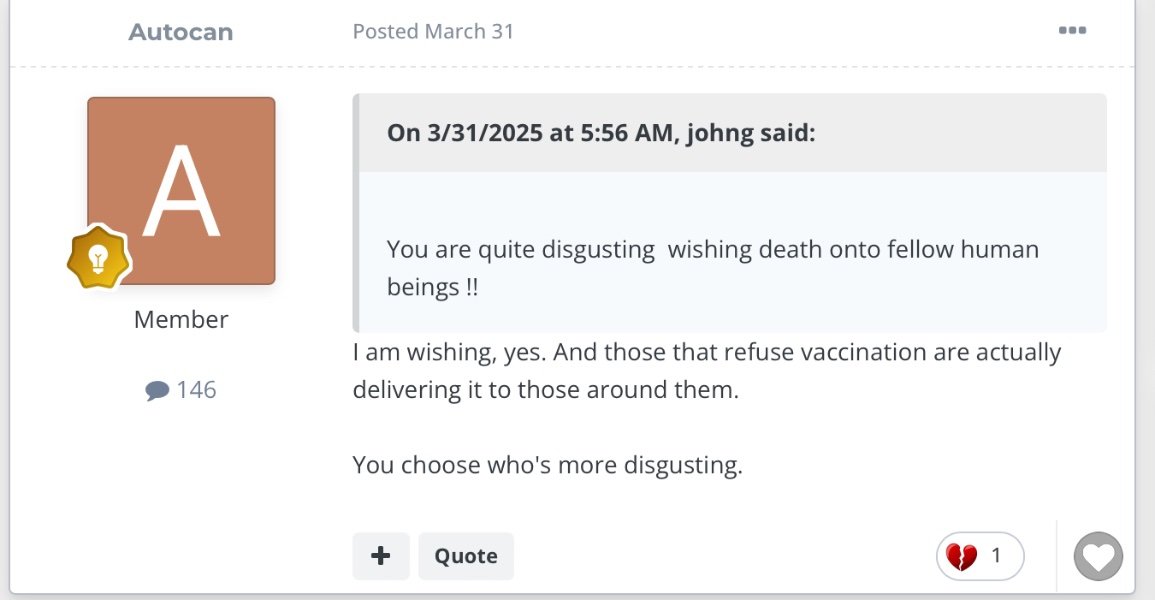Click the gold lightbulb rank badge
The width and height of the screenshot is (1155, 600).
98,257
